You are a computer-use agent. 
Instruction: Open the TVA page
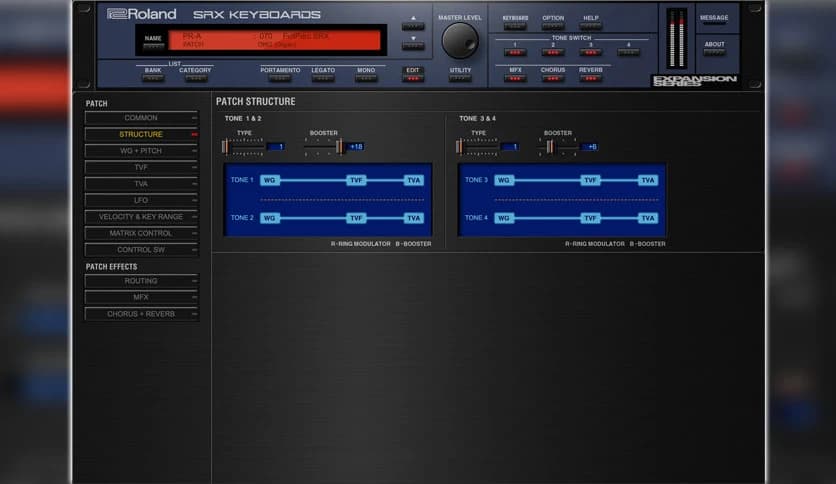(x=141, y=184)
